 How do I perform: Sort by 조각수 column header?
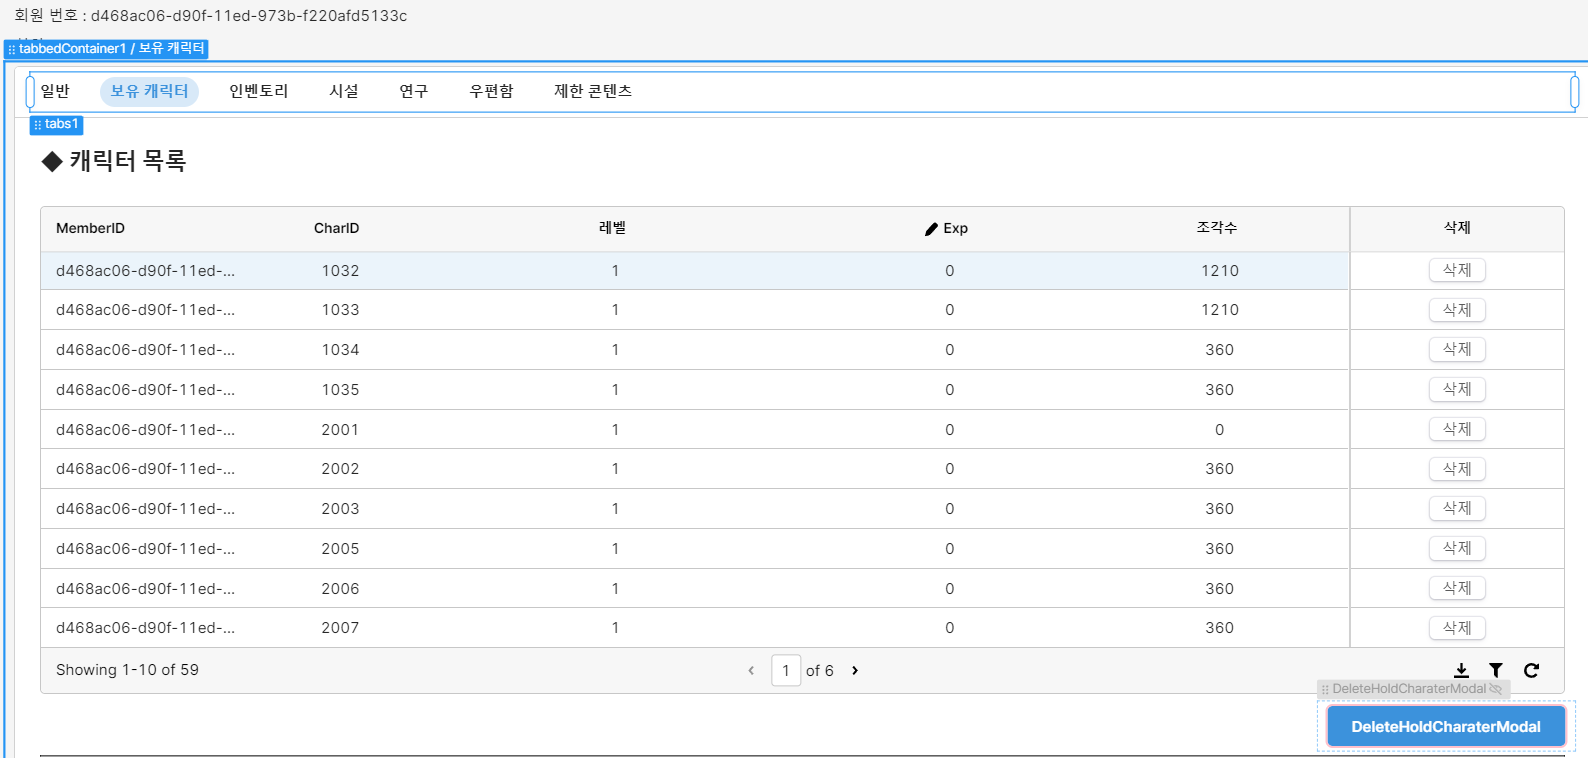pyautogui.click(x=1217, y=228)
